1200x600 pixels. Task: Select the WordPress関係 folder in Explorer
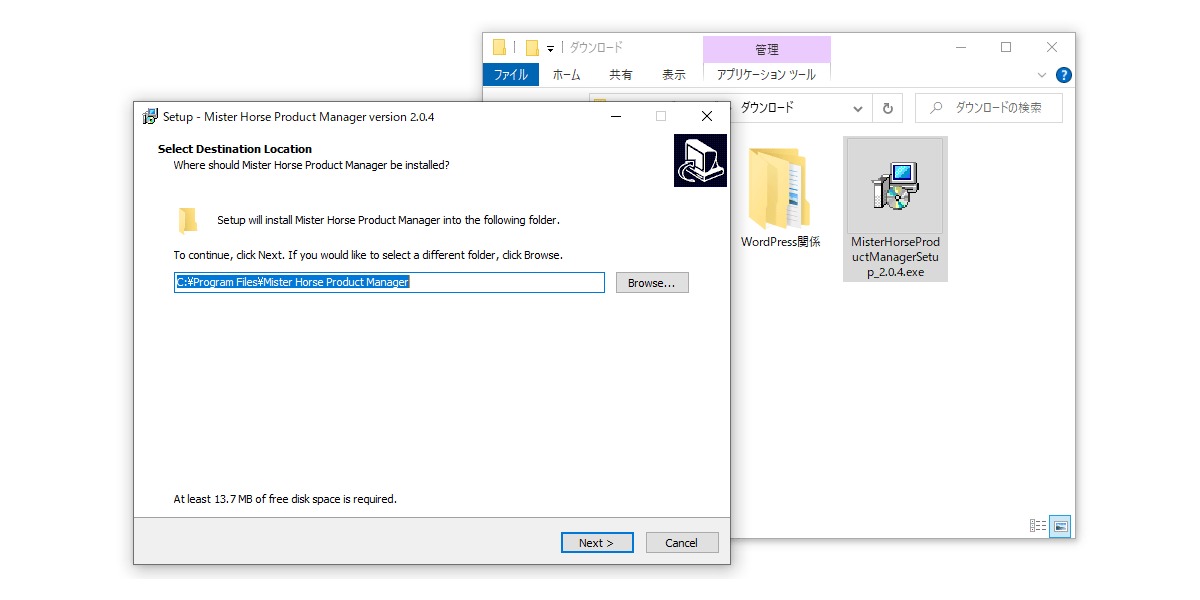point(780,197)
